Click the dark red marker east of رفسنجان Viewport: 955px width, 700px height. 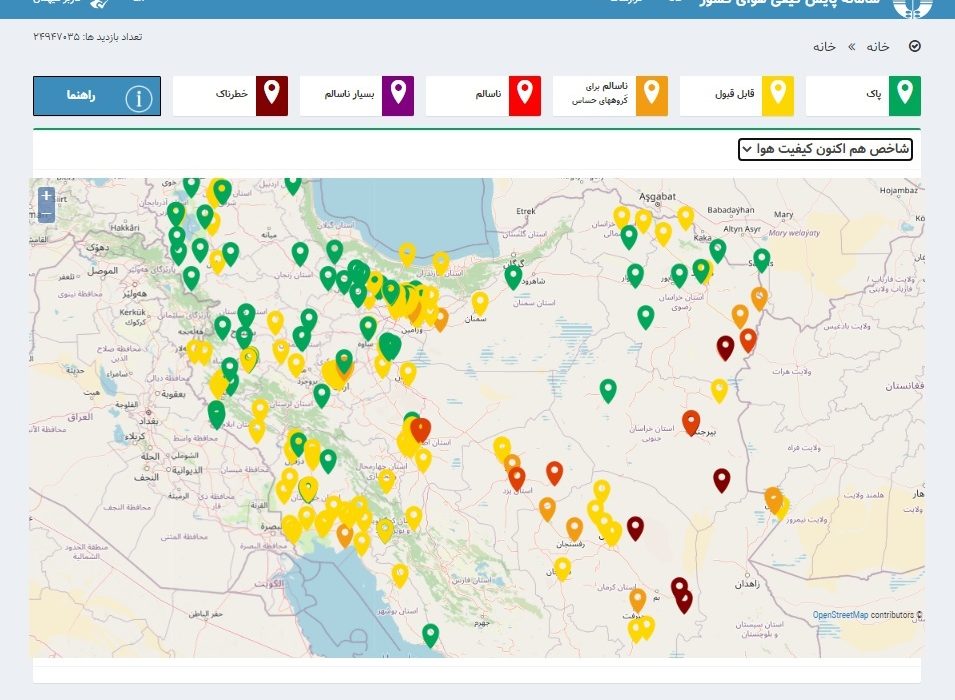635,527
